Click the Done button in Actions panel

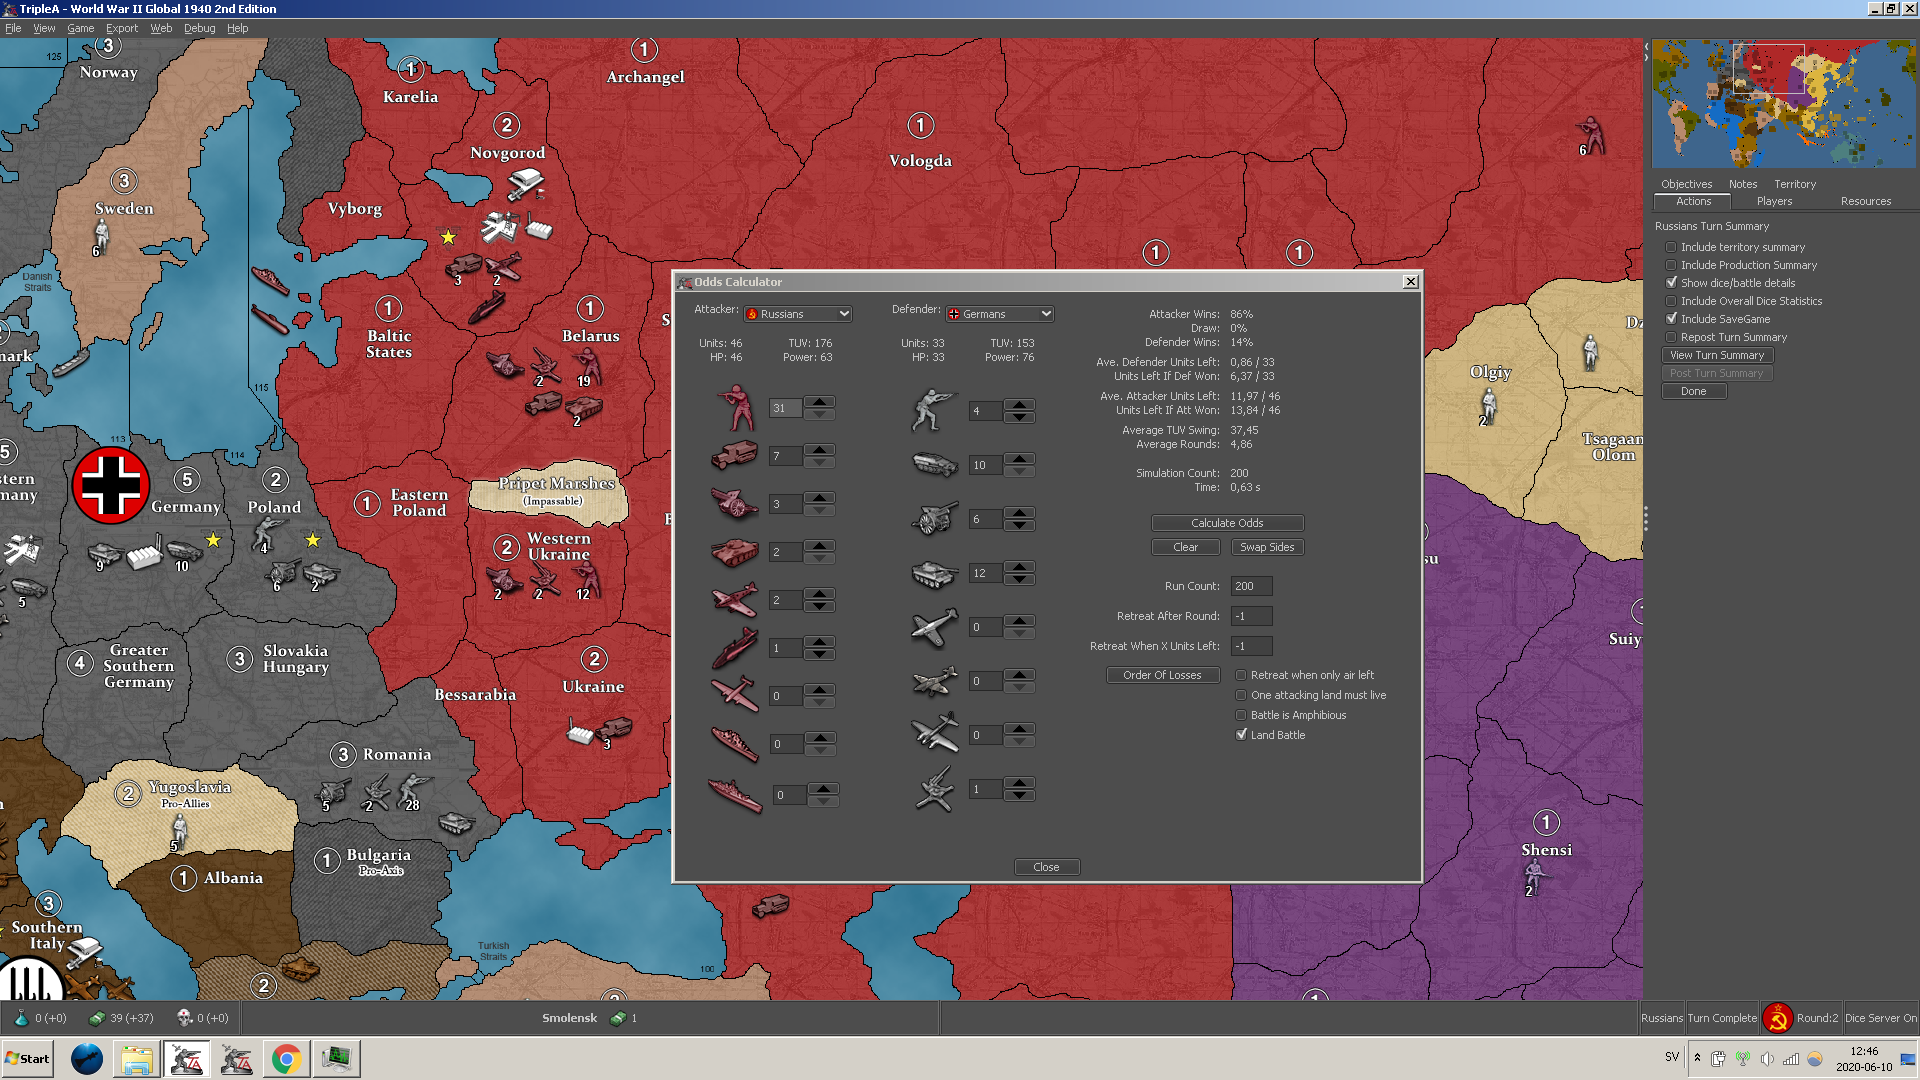tap(1693, 391)
